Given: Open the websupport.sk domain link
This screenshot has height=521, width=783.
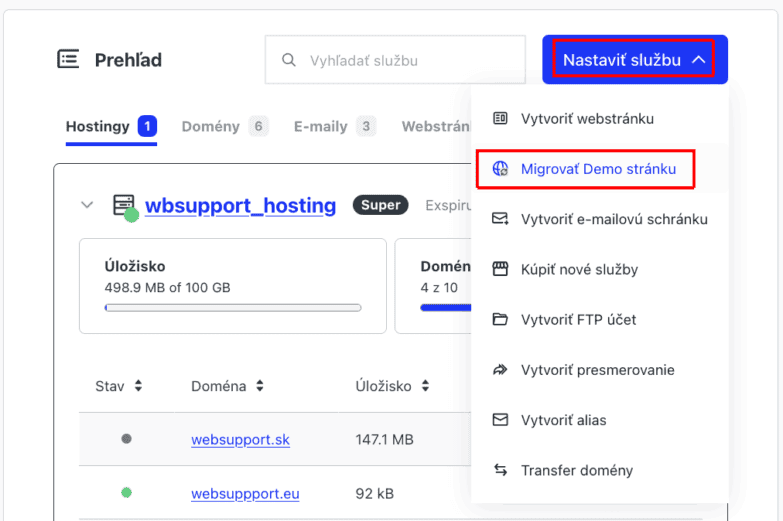Looking at the screenshot, I should pos(240,439).
